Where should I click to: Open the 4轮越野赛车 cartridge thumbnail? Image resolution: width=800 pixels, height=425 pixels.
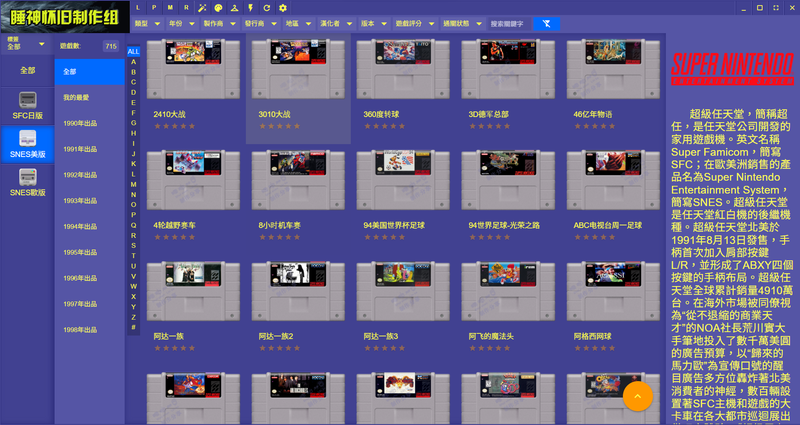click(193, 180)
